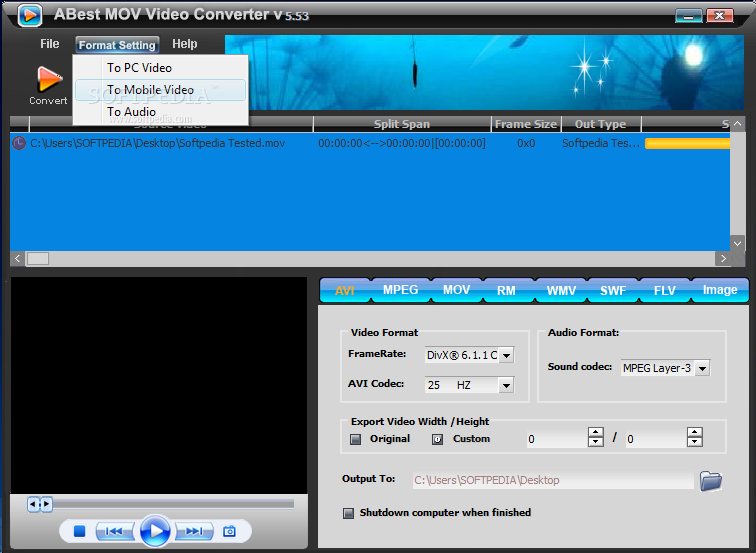Click the 00:00:00<-->00:00:00 split span cell

(402, 143)
